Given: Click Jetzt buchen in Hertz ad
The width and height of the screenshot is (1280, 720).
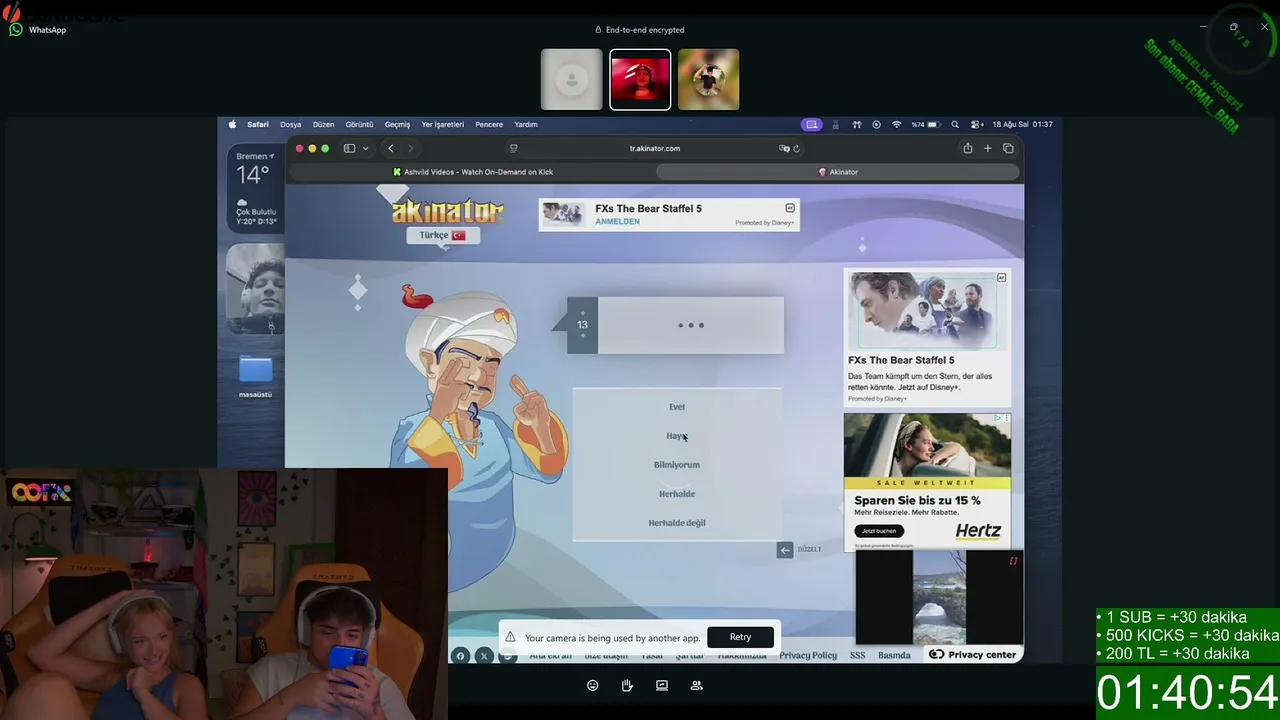Looking at the screenshot, I should 879,531.
